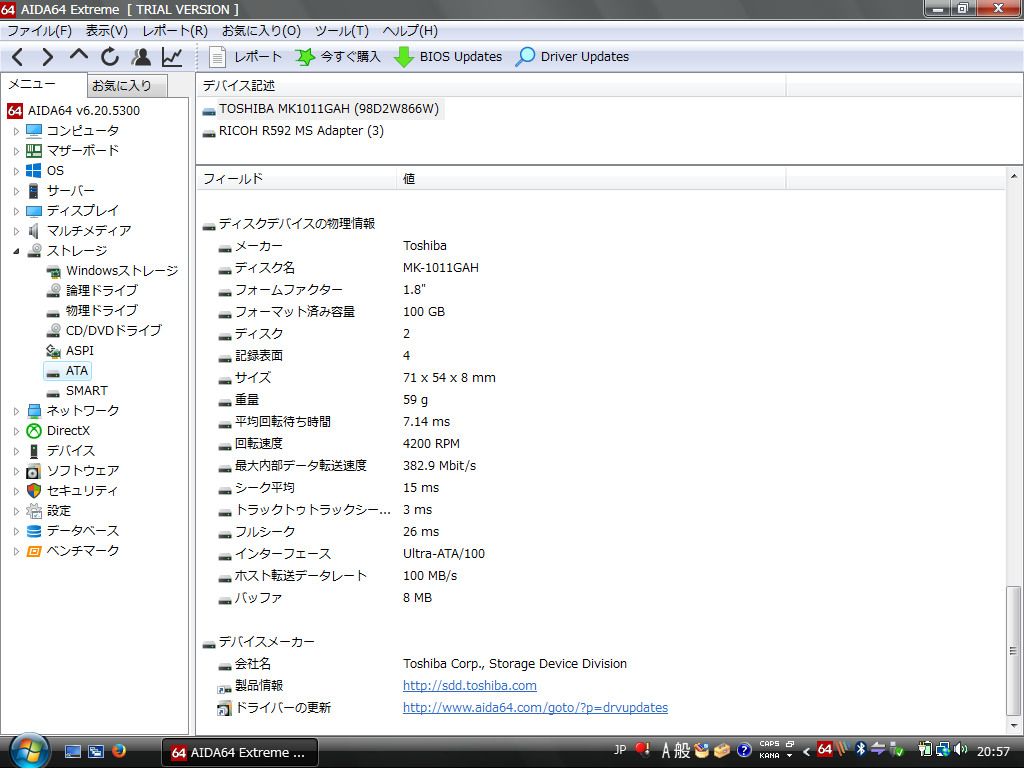
Task: Expand the サーバー tree node
Action: (16, 191)
